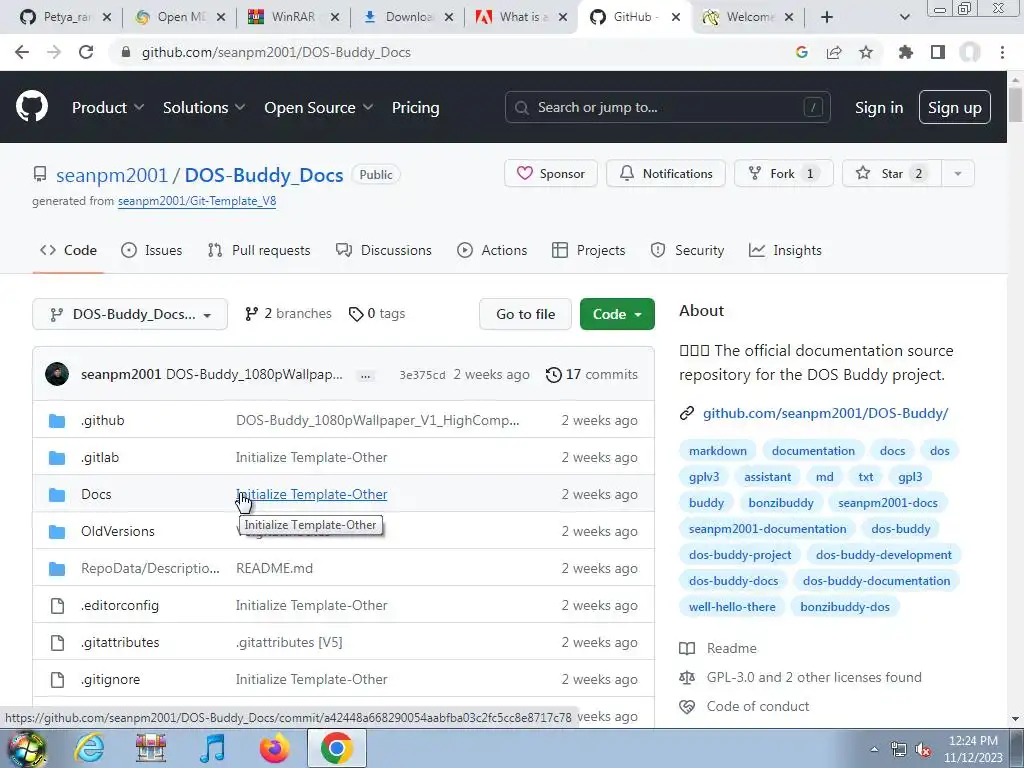Open the Projects tab
Screen dimensions: 1024x768
click(x=588, y=250)
